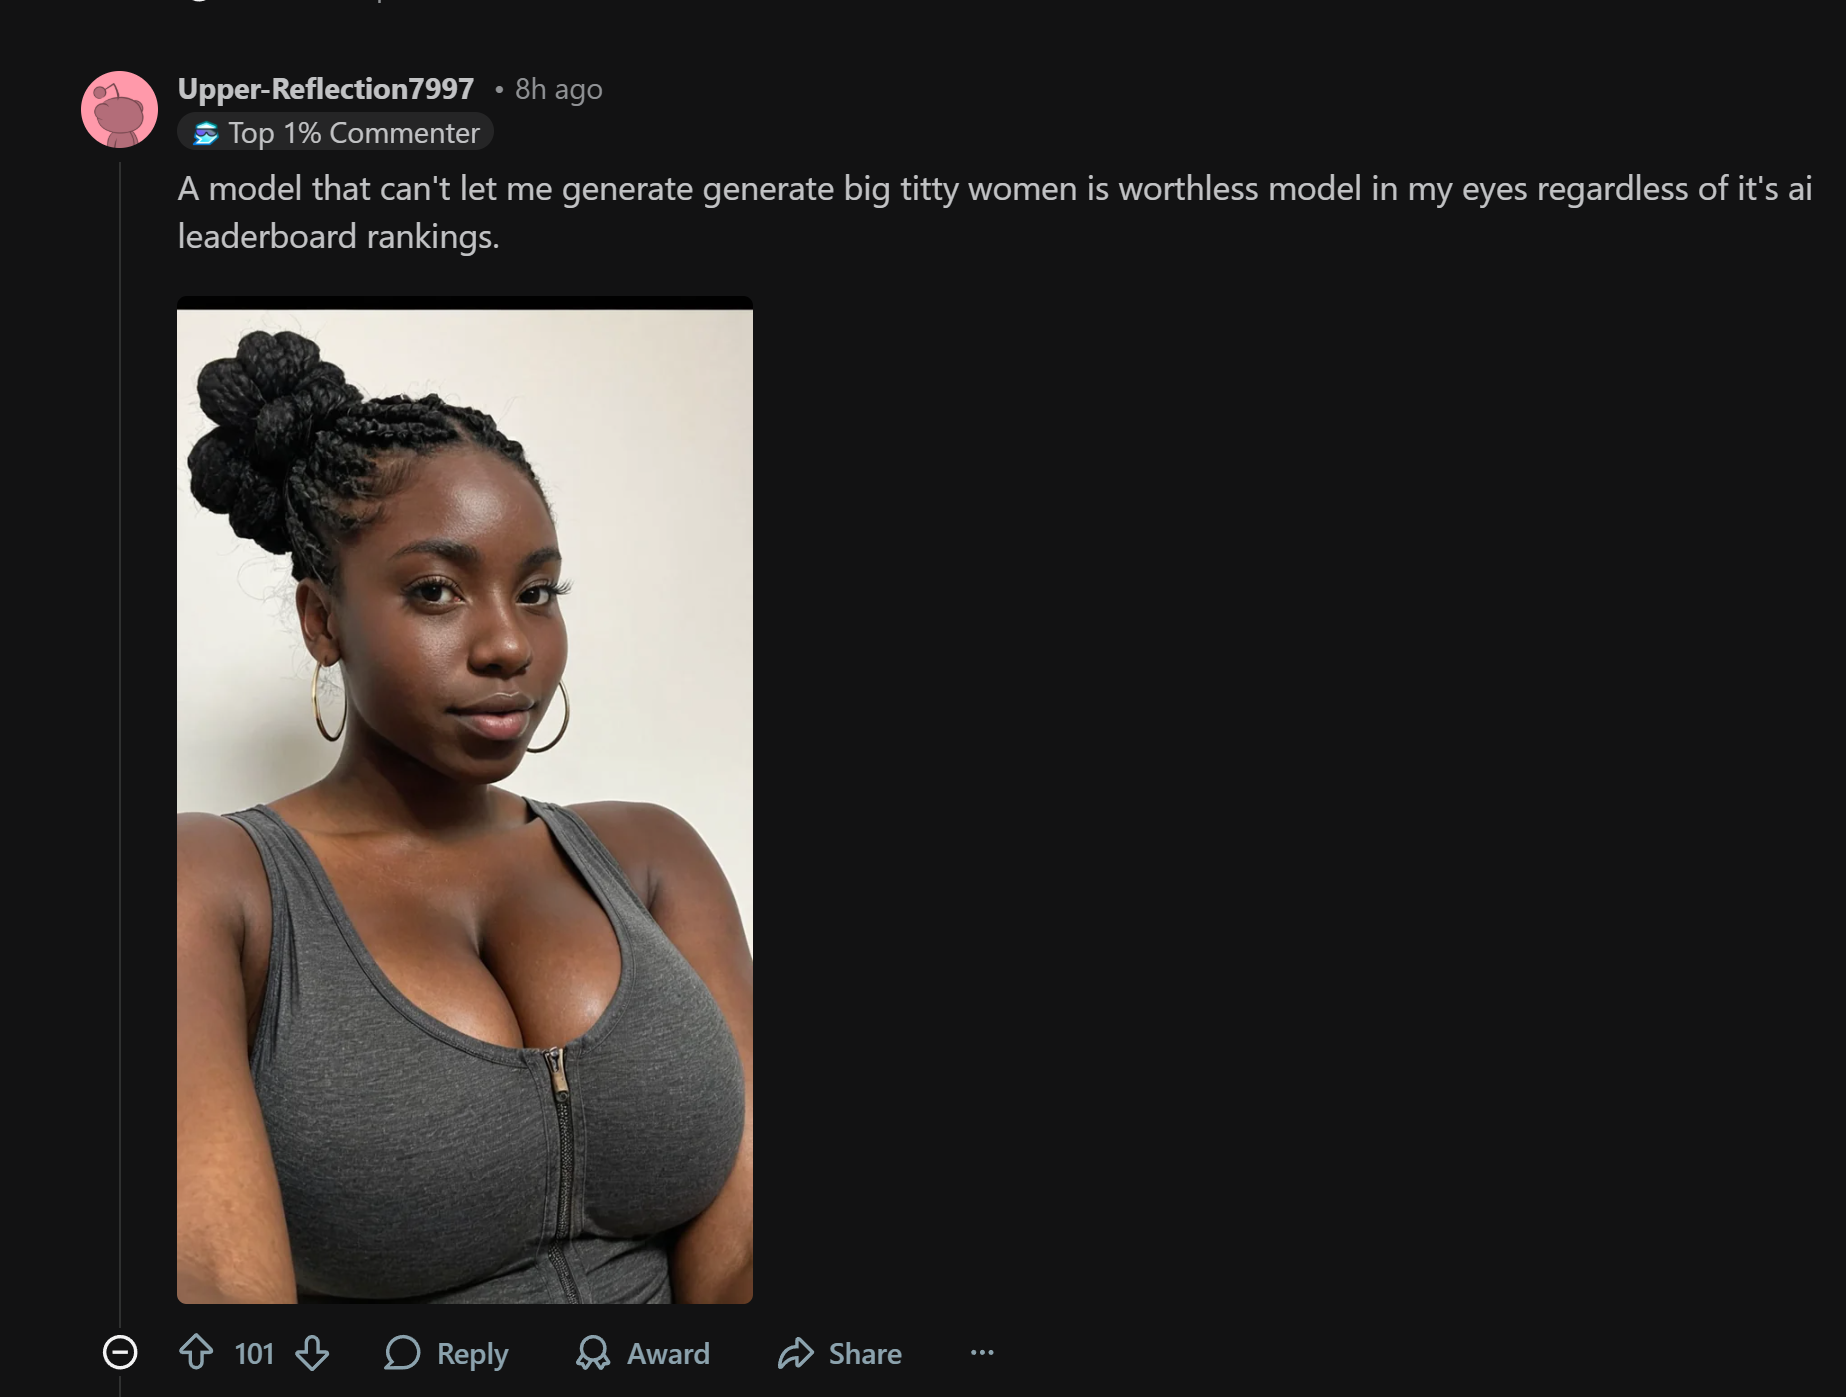
Task: Collapse the comment thread with minus circle
Action: [x=120, y=1352]
